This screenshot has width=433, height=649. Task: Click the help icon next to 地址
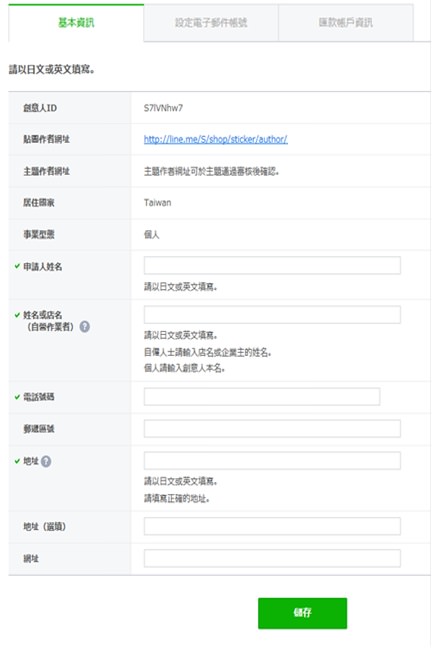point(46,462)
